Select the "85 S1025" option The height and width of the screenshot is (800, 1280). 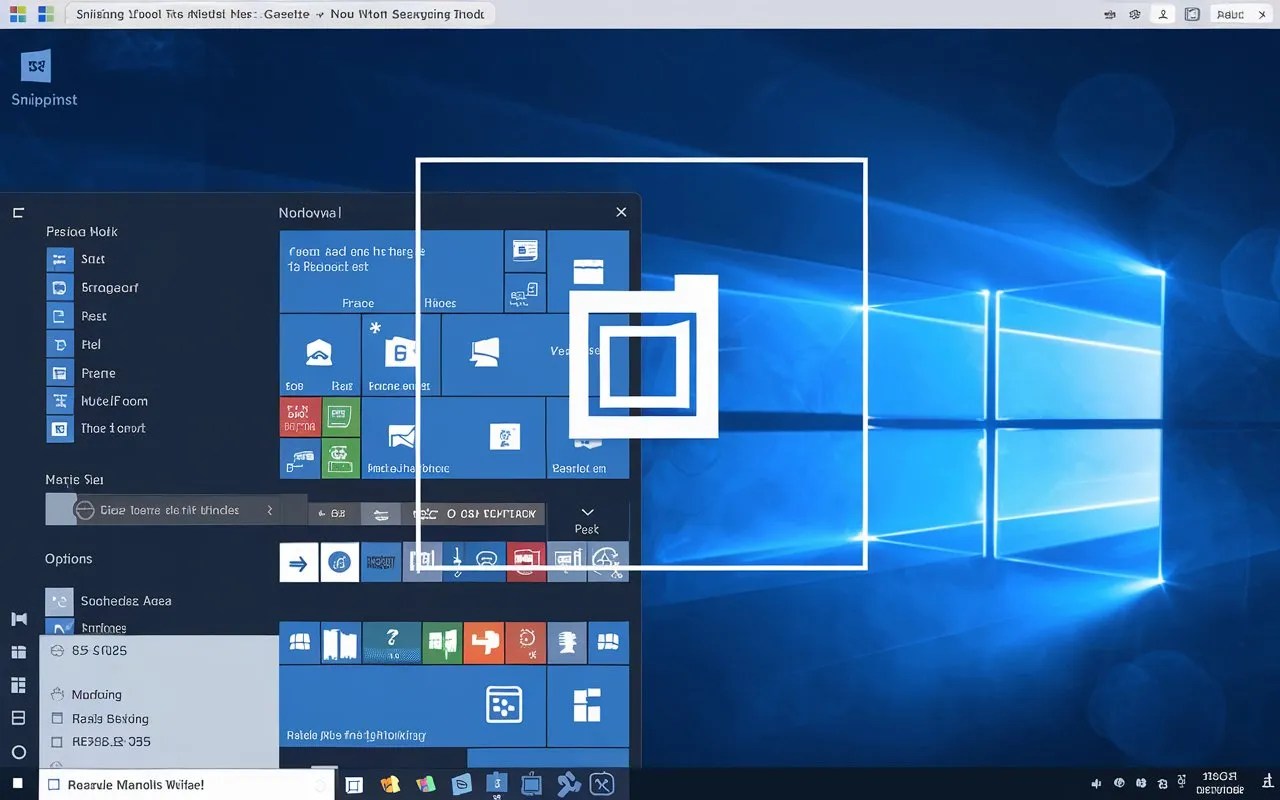[100, 651]
